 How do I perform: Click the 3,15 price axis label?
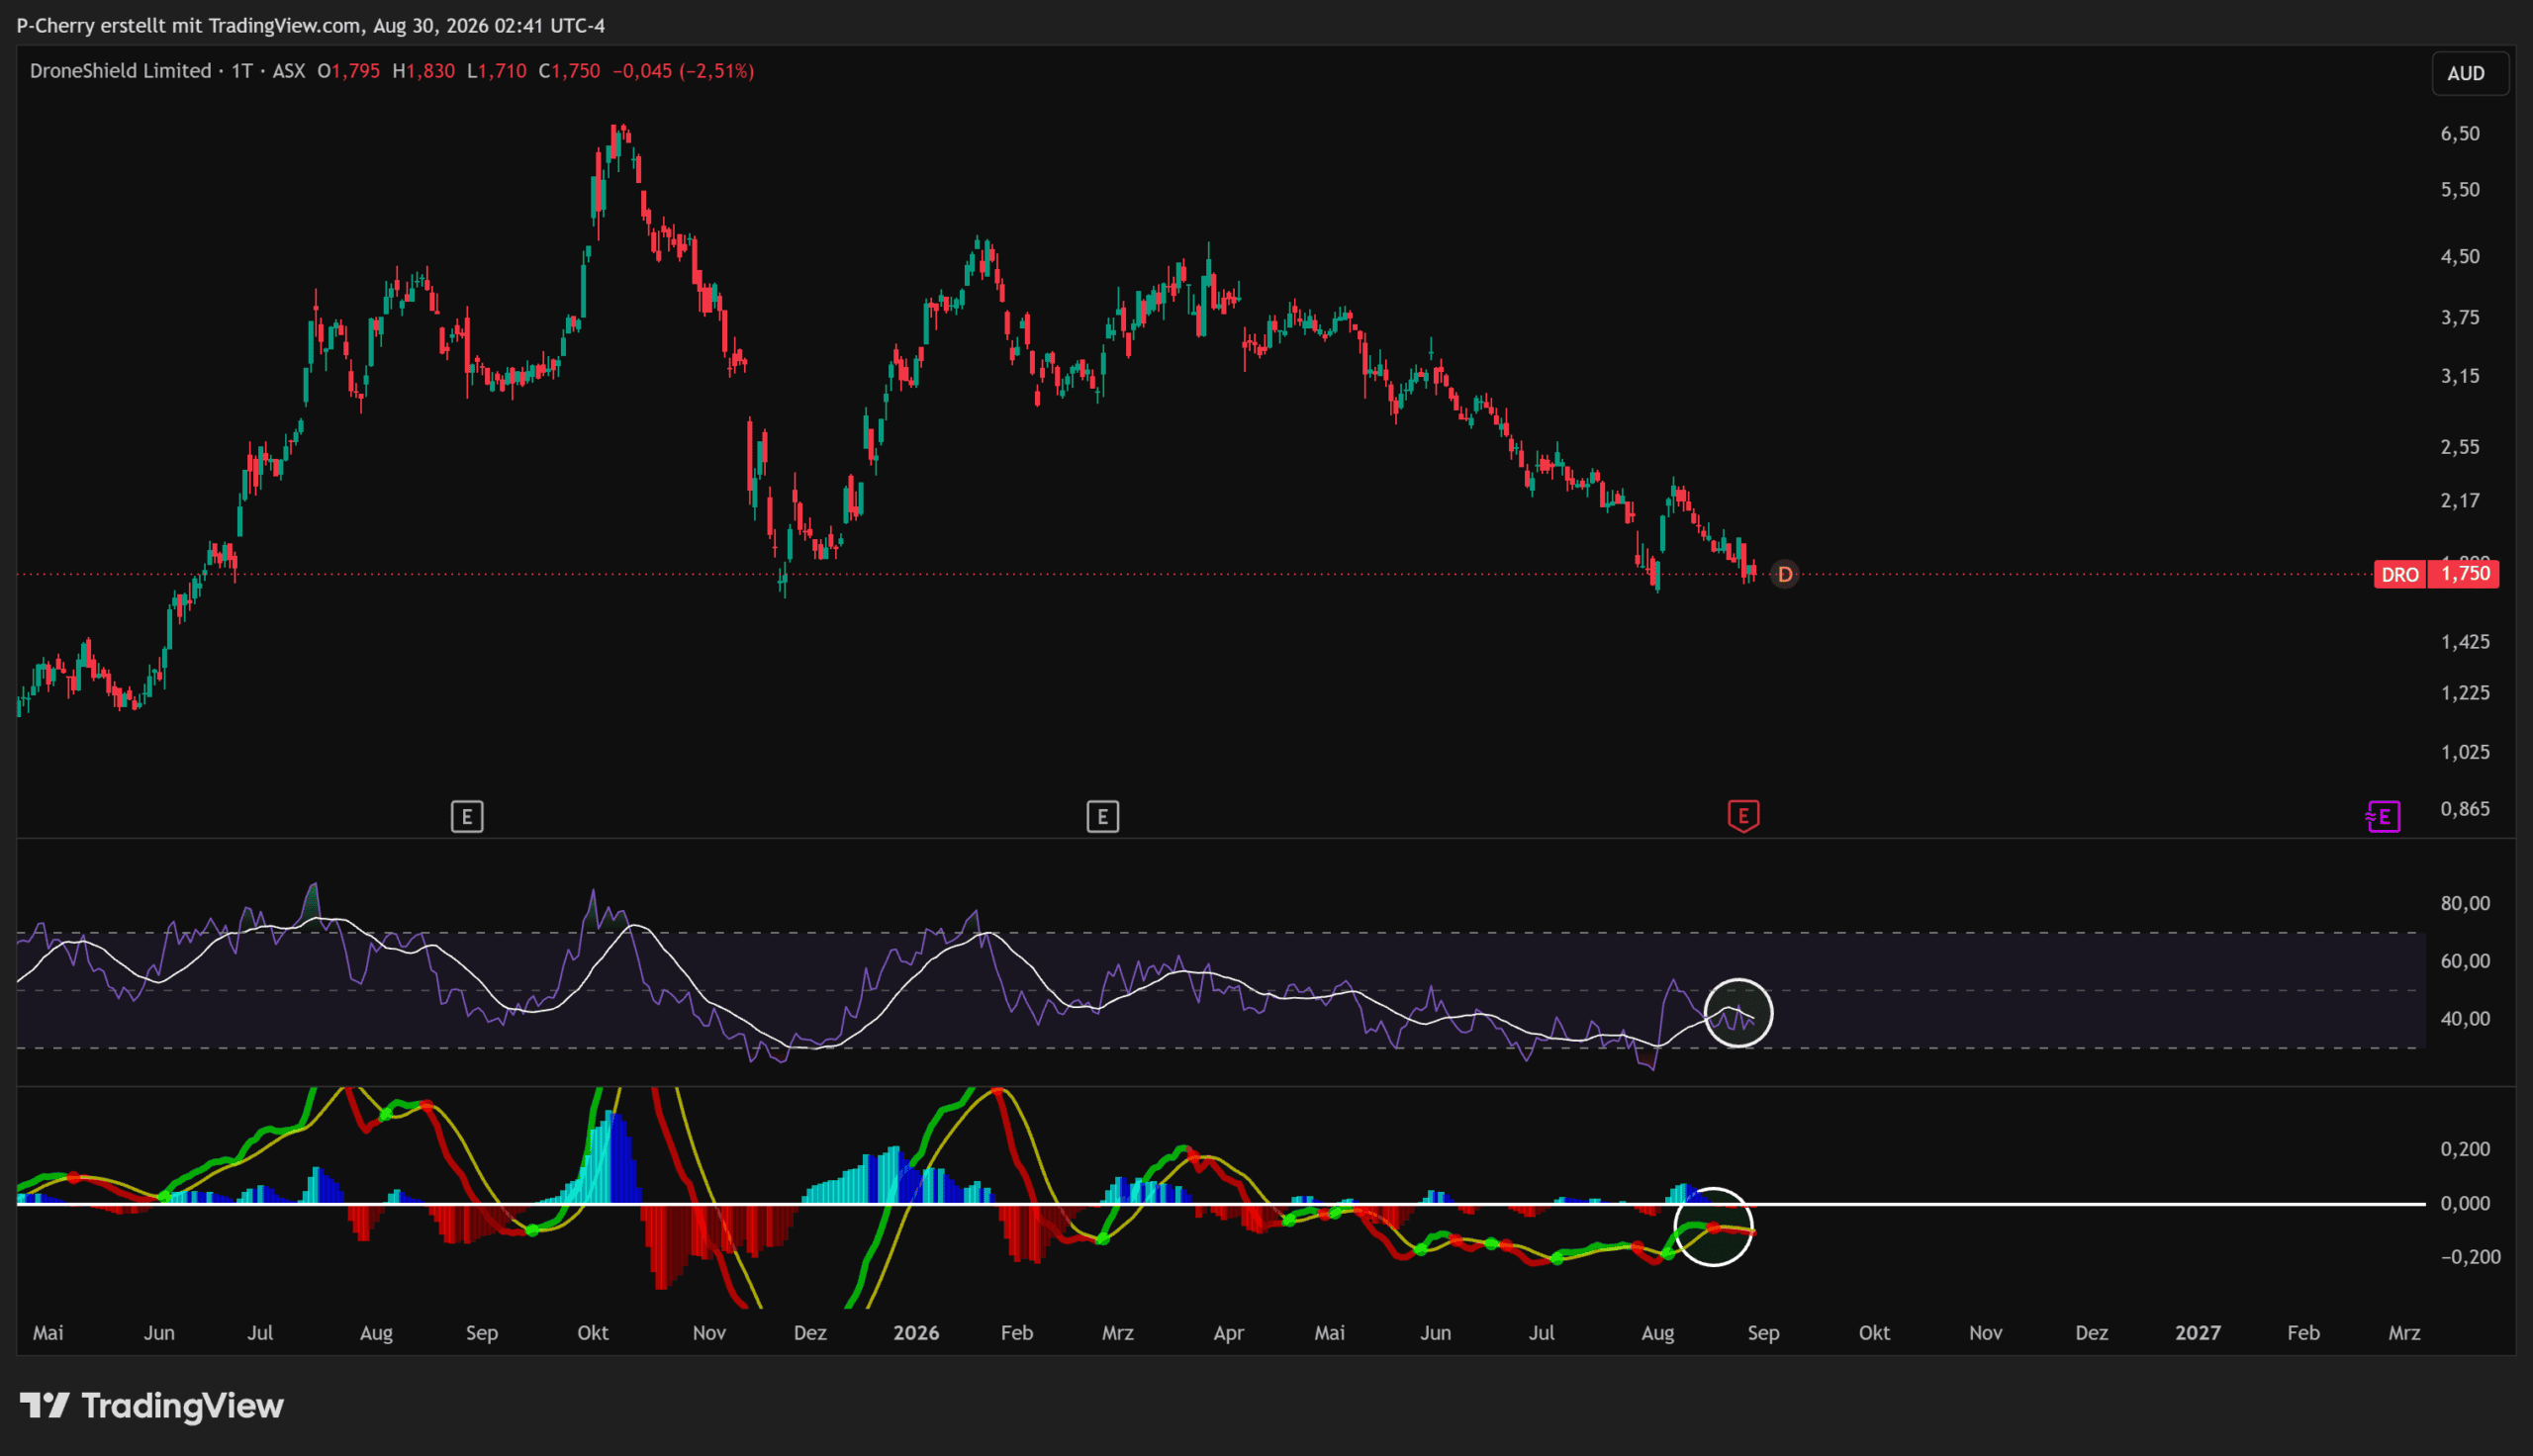(2460, 377)
